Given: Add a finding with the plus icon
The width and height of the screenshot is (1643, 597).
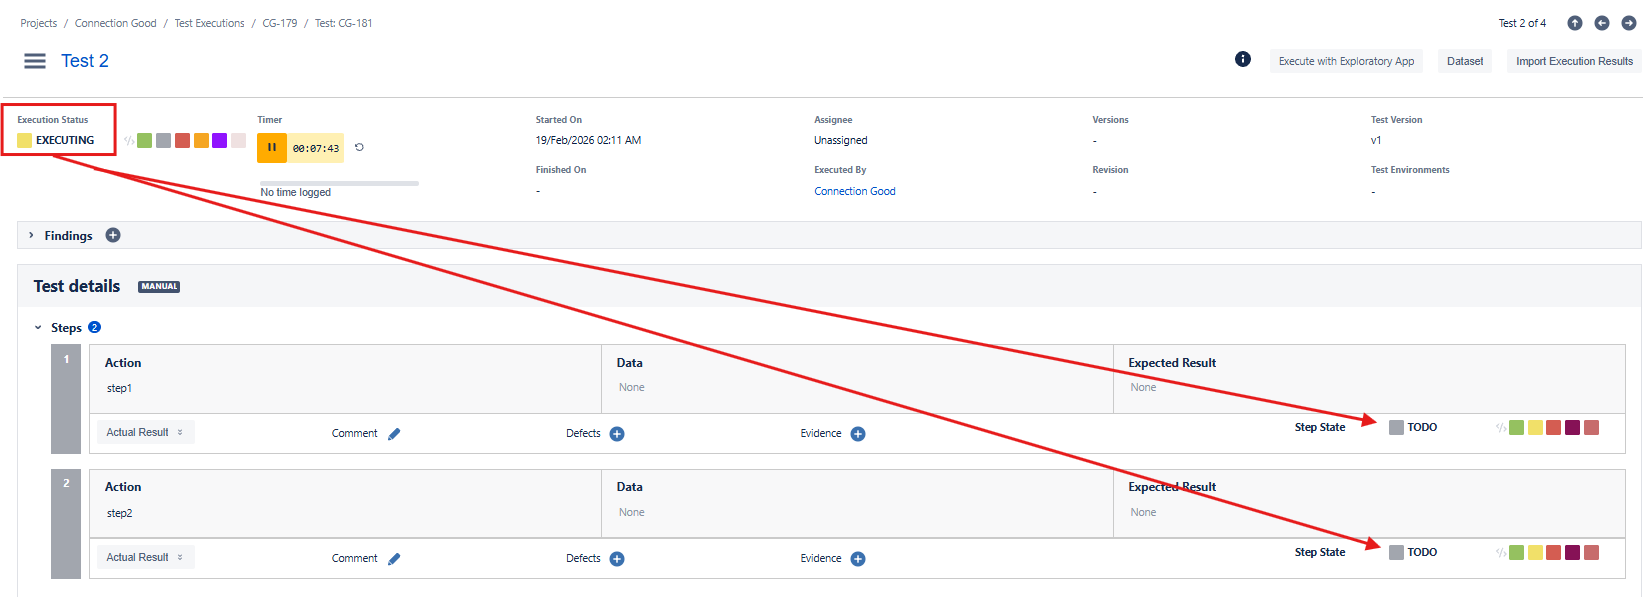Looking at the screenshot, I should (x=113, y=235).
